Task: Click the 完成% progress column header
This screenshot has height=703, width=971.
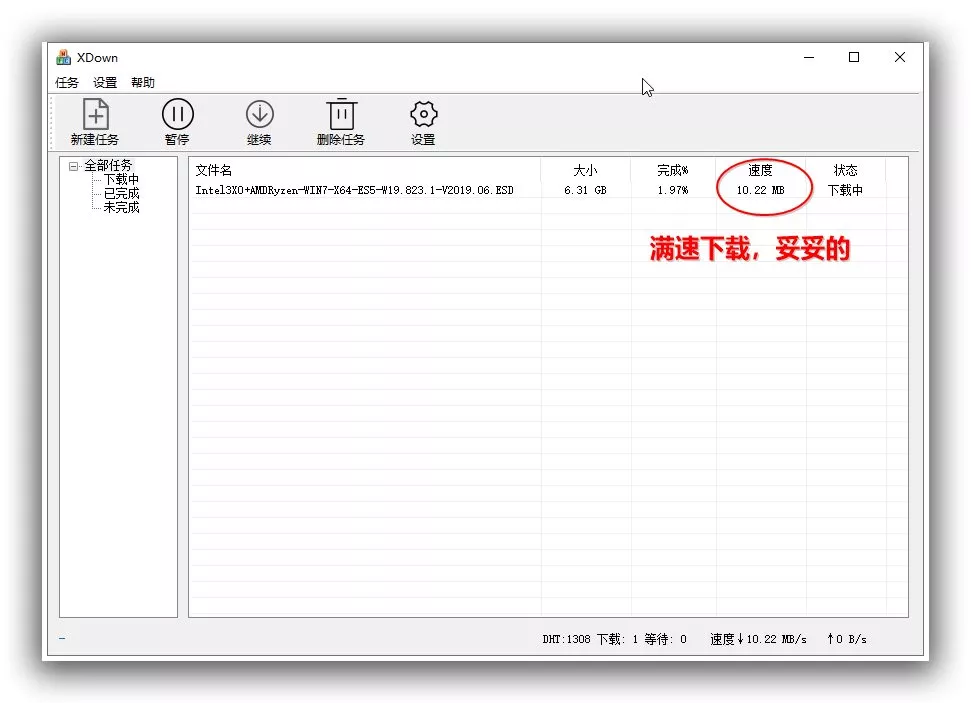Action: (x=670, y=170)
